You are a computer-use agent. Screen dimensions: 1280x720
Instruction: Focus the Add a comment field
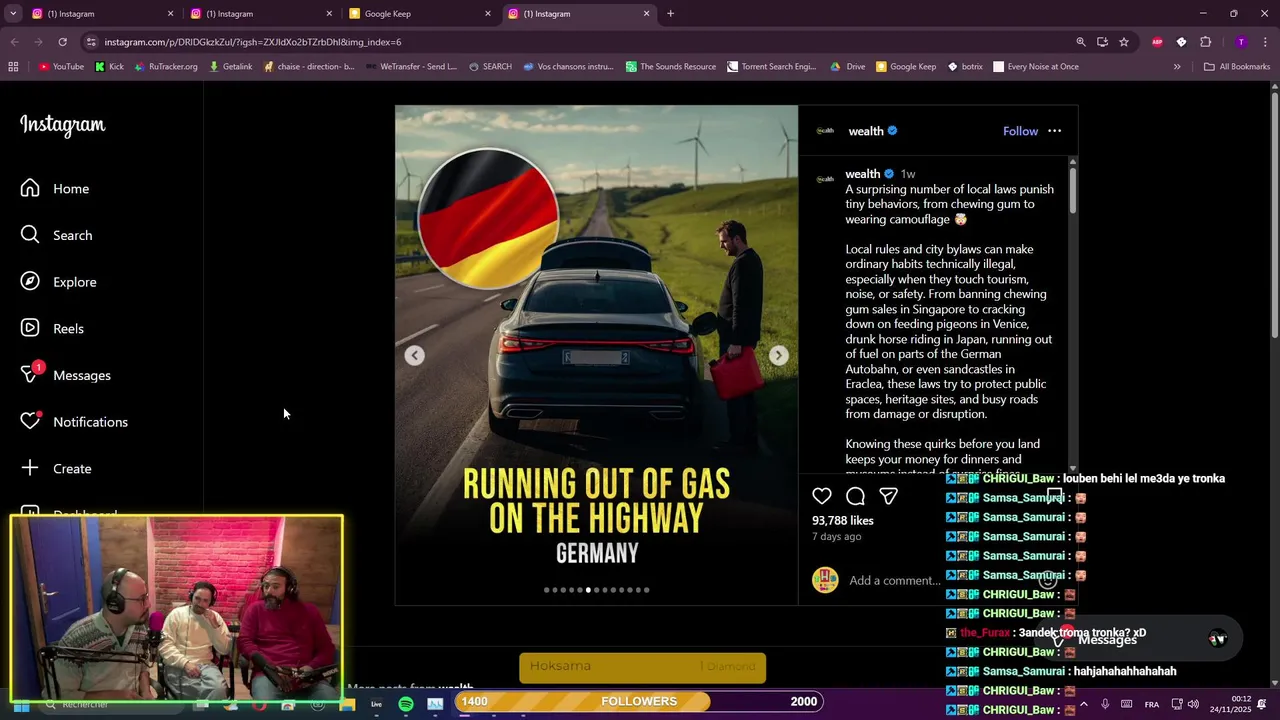894,580
